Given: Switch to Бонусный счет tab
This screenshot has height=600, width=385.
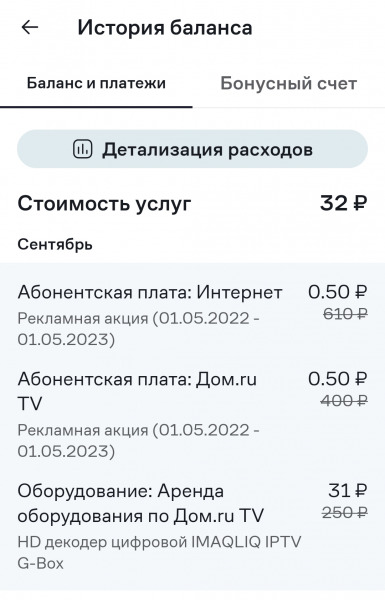Looking at the screenshot, I should point(289,83).
